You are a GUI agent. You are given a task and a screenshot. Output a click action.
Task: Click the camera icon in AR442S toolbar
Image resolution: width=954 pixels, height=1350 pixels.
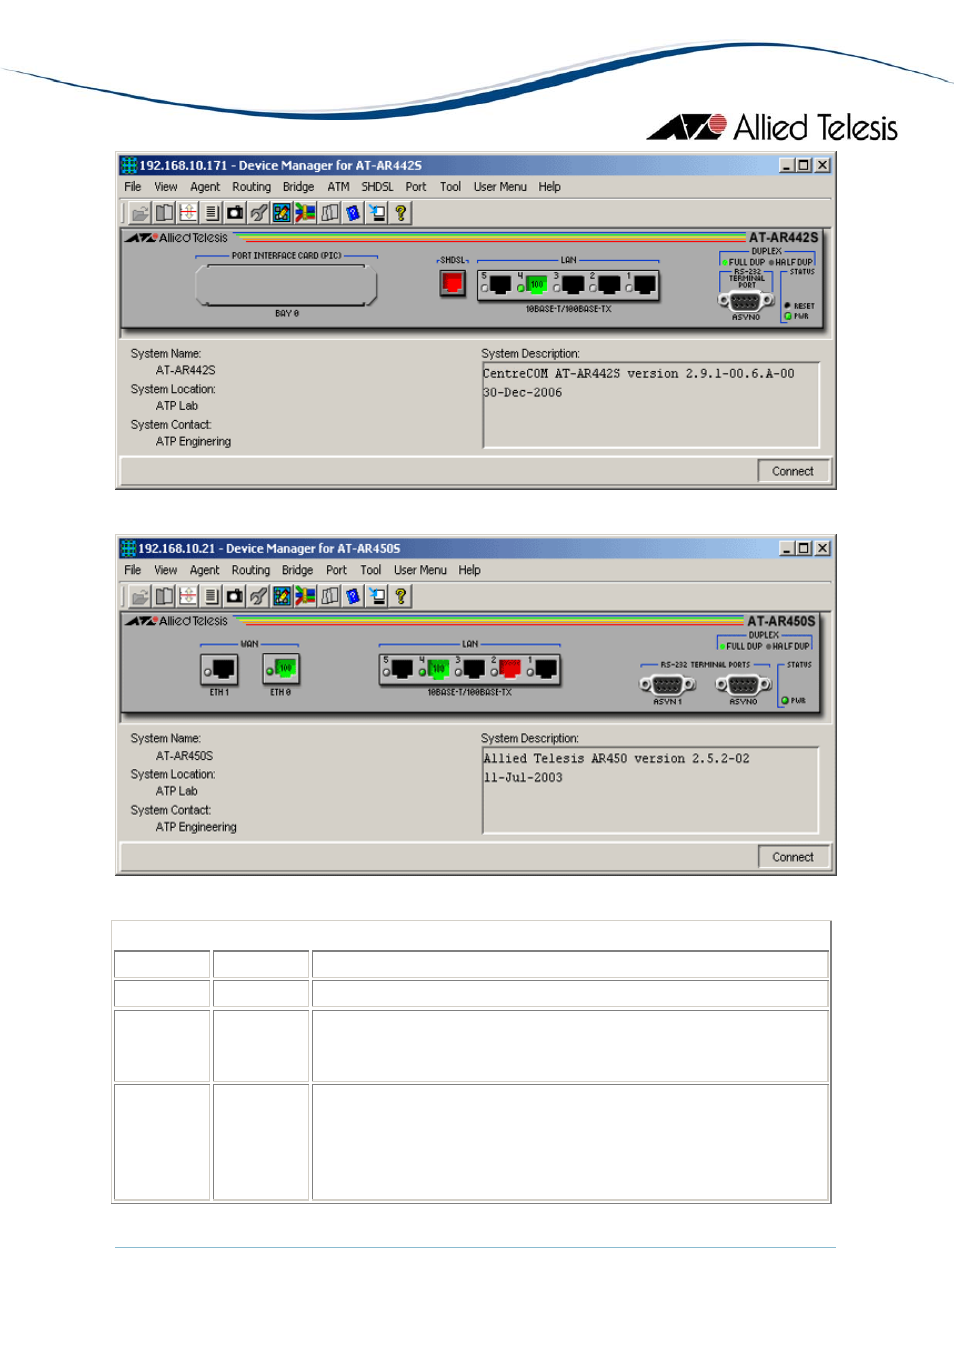[235, 213]
